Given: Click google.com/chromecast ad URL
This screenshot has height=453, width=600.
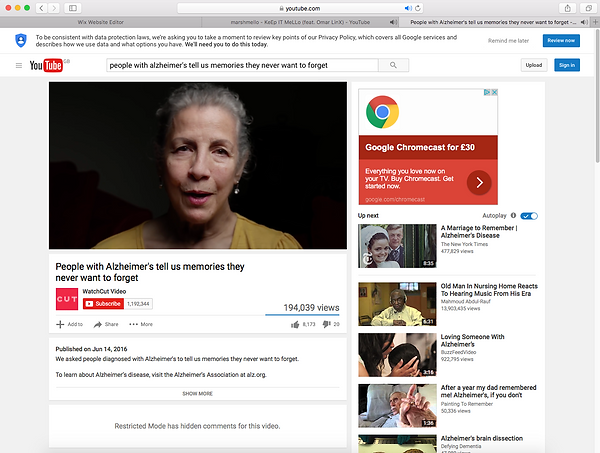Looking at the screenshot, I should tap(395, 199).
